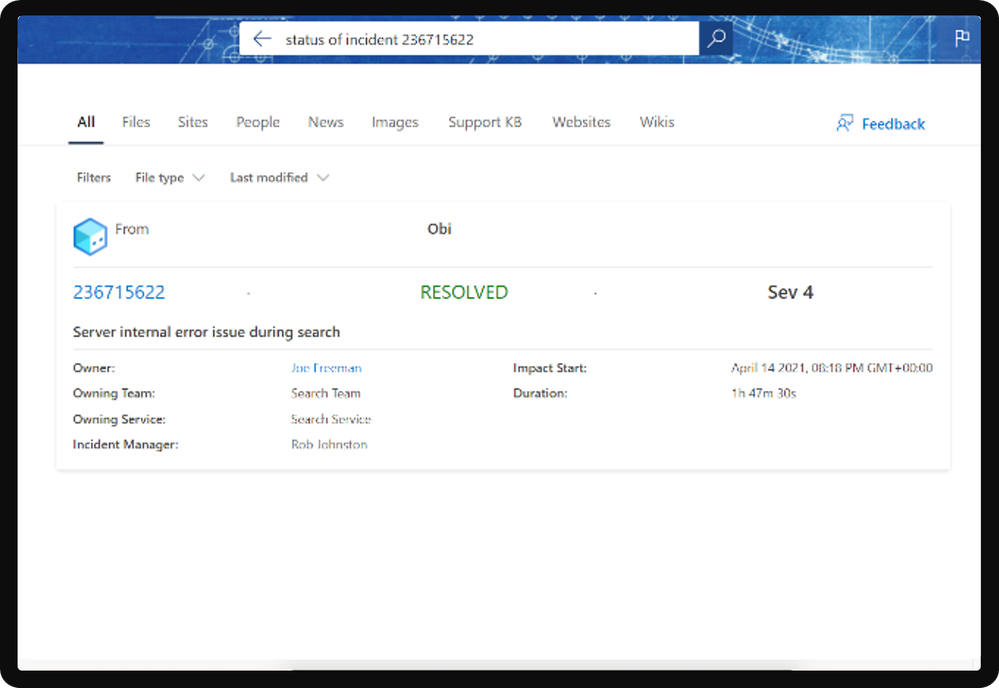The height and width of the screenshot is (688, 999).
Task: Click the blue cube bot icon
Action: coord(90,236)
